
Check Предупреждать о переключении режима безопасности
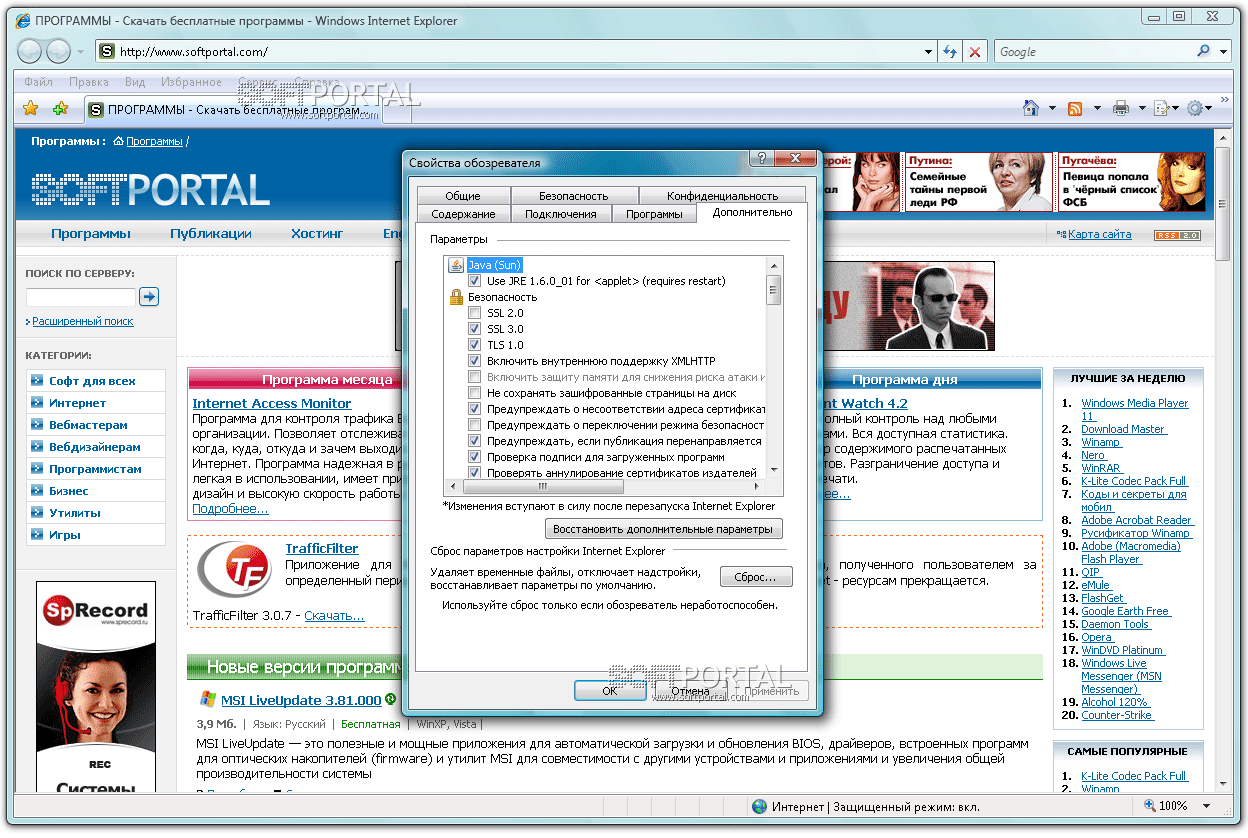pos(475,425)
